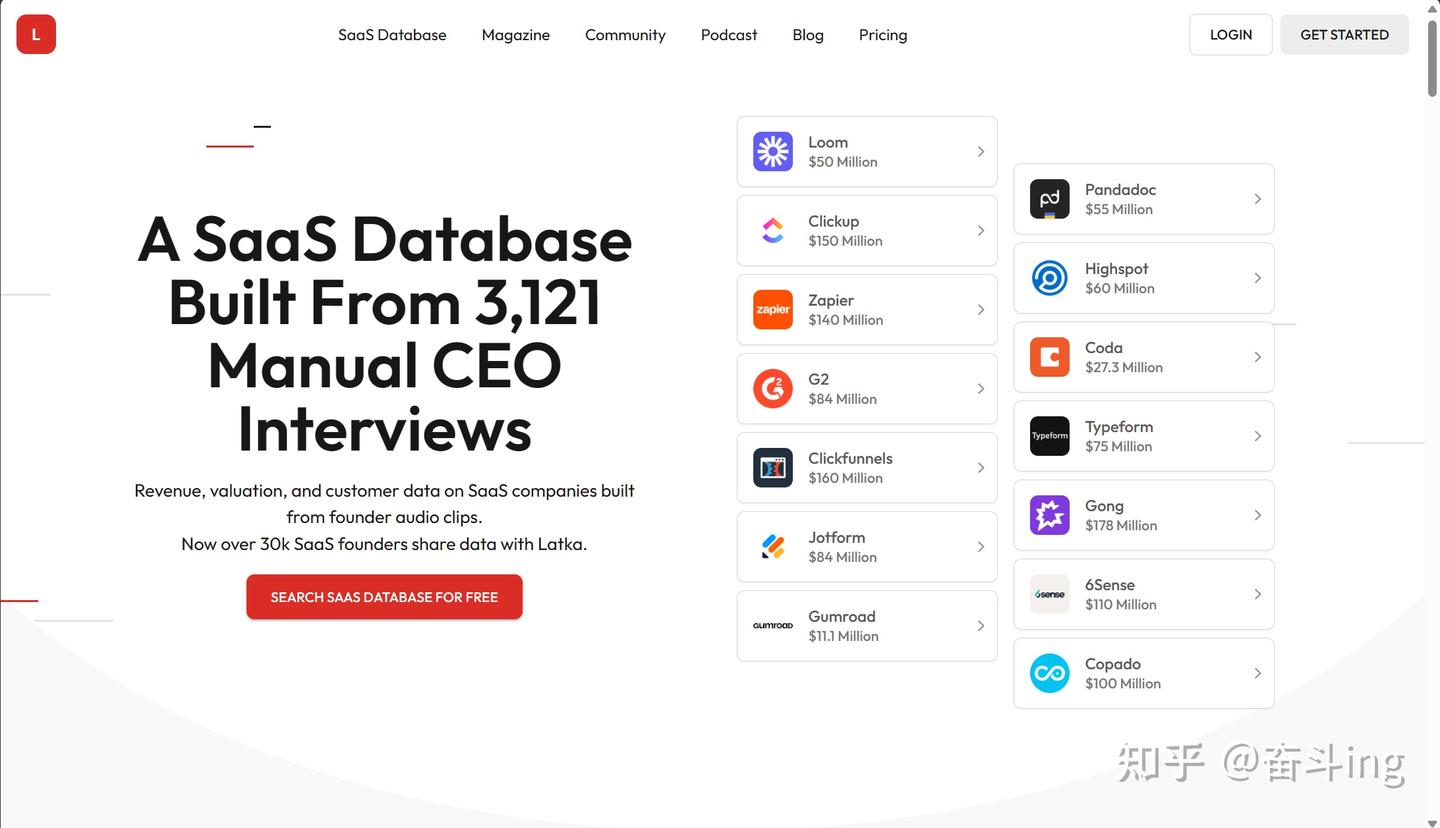Click the Gumroad $11.1 Million revenue text
Image resolution: width=1440 pixels, height=828 pixels.
(843, 636)
